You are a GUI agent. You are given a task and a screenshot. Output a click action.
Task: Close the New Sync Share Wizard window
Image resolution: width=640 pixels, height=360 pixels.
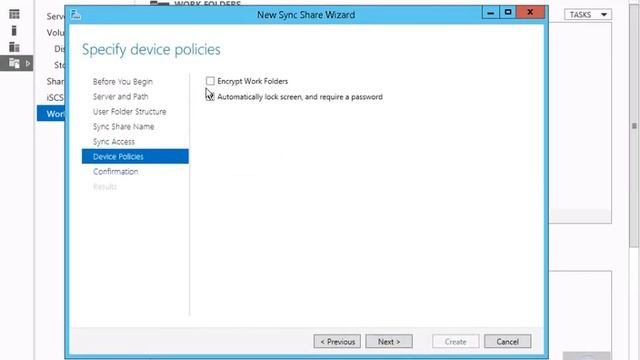tap(530, 13)
